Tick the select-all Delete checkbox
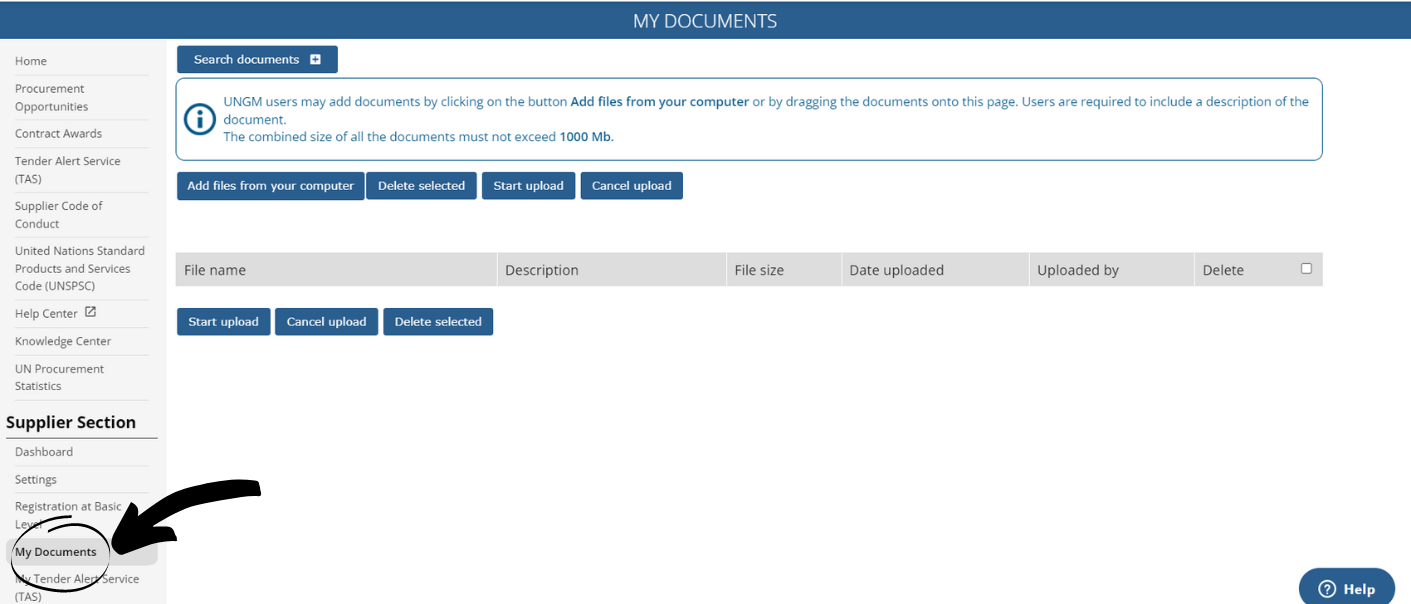The width and height of the screenshot is (1411, 604). (1306, 268)
